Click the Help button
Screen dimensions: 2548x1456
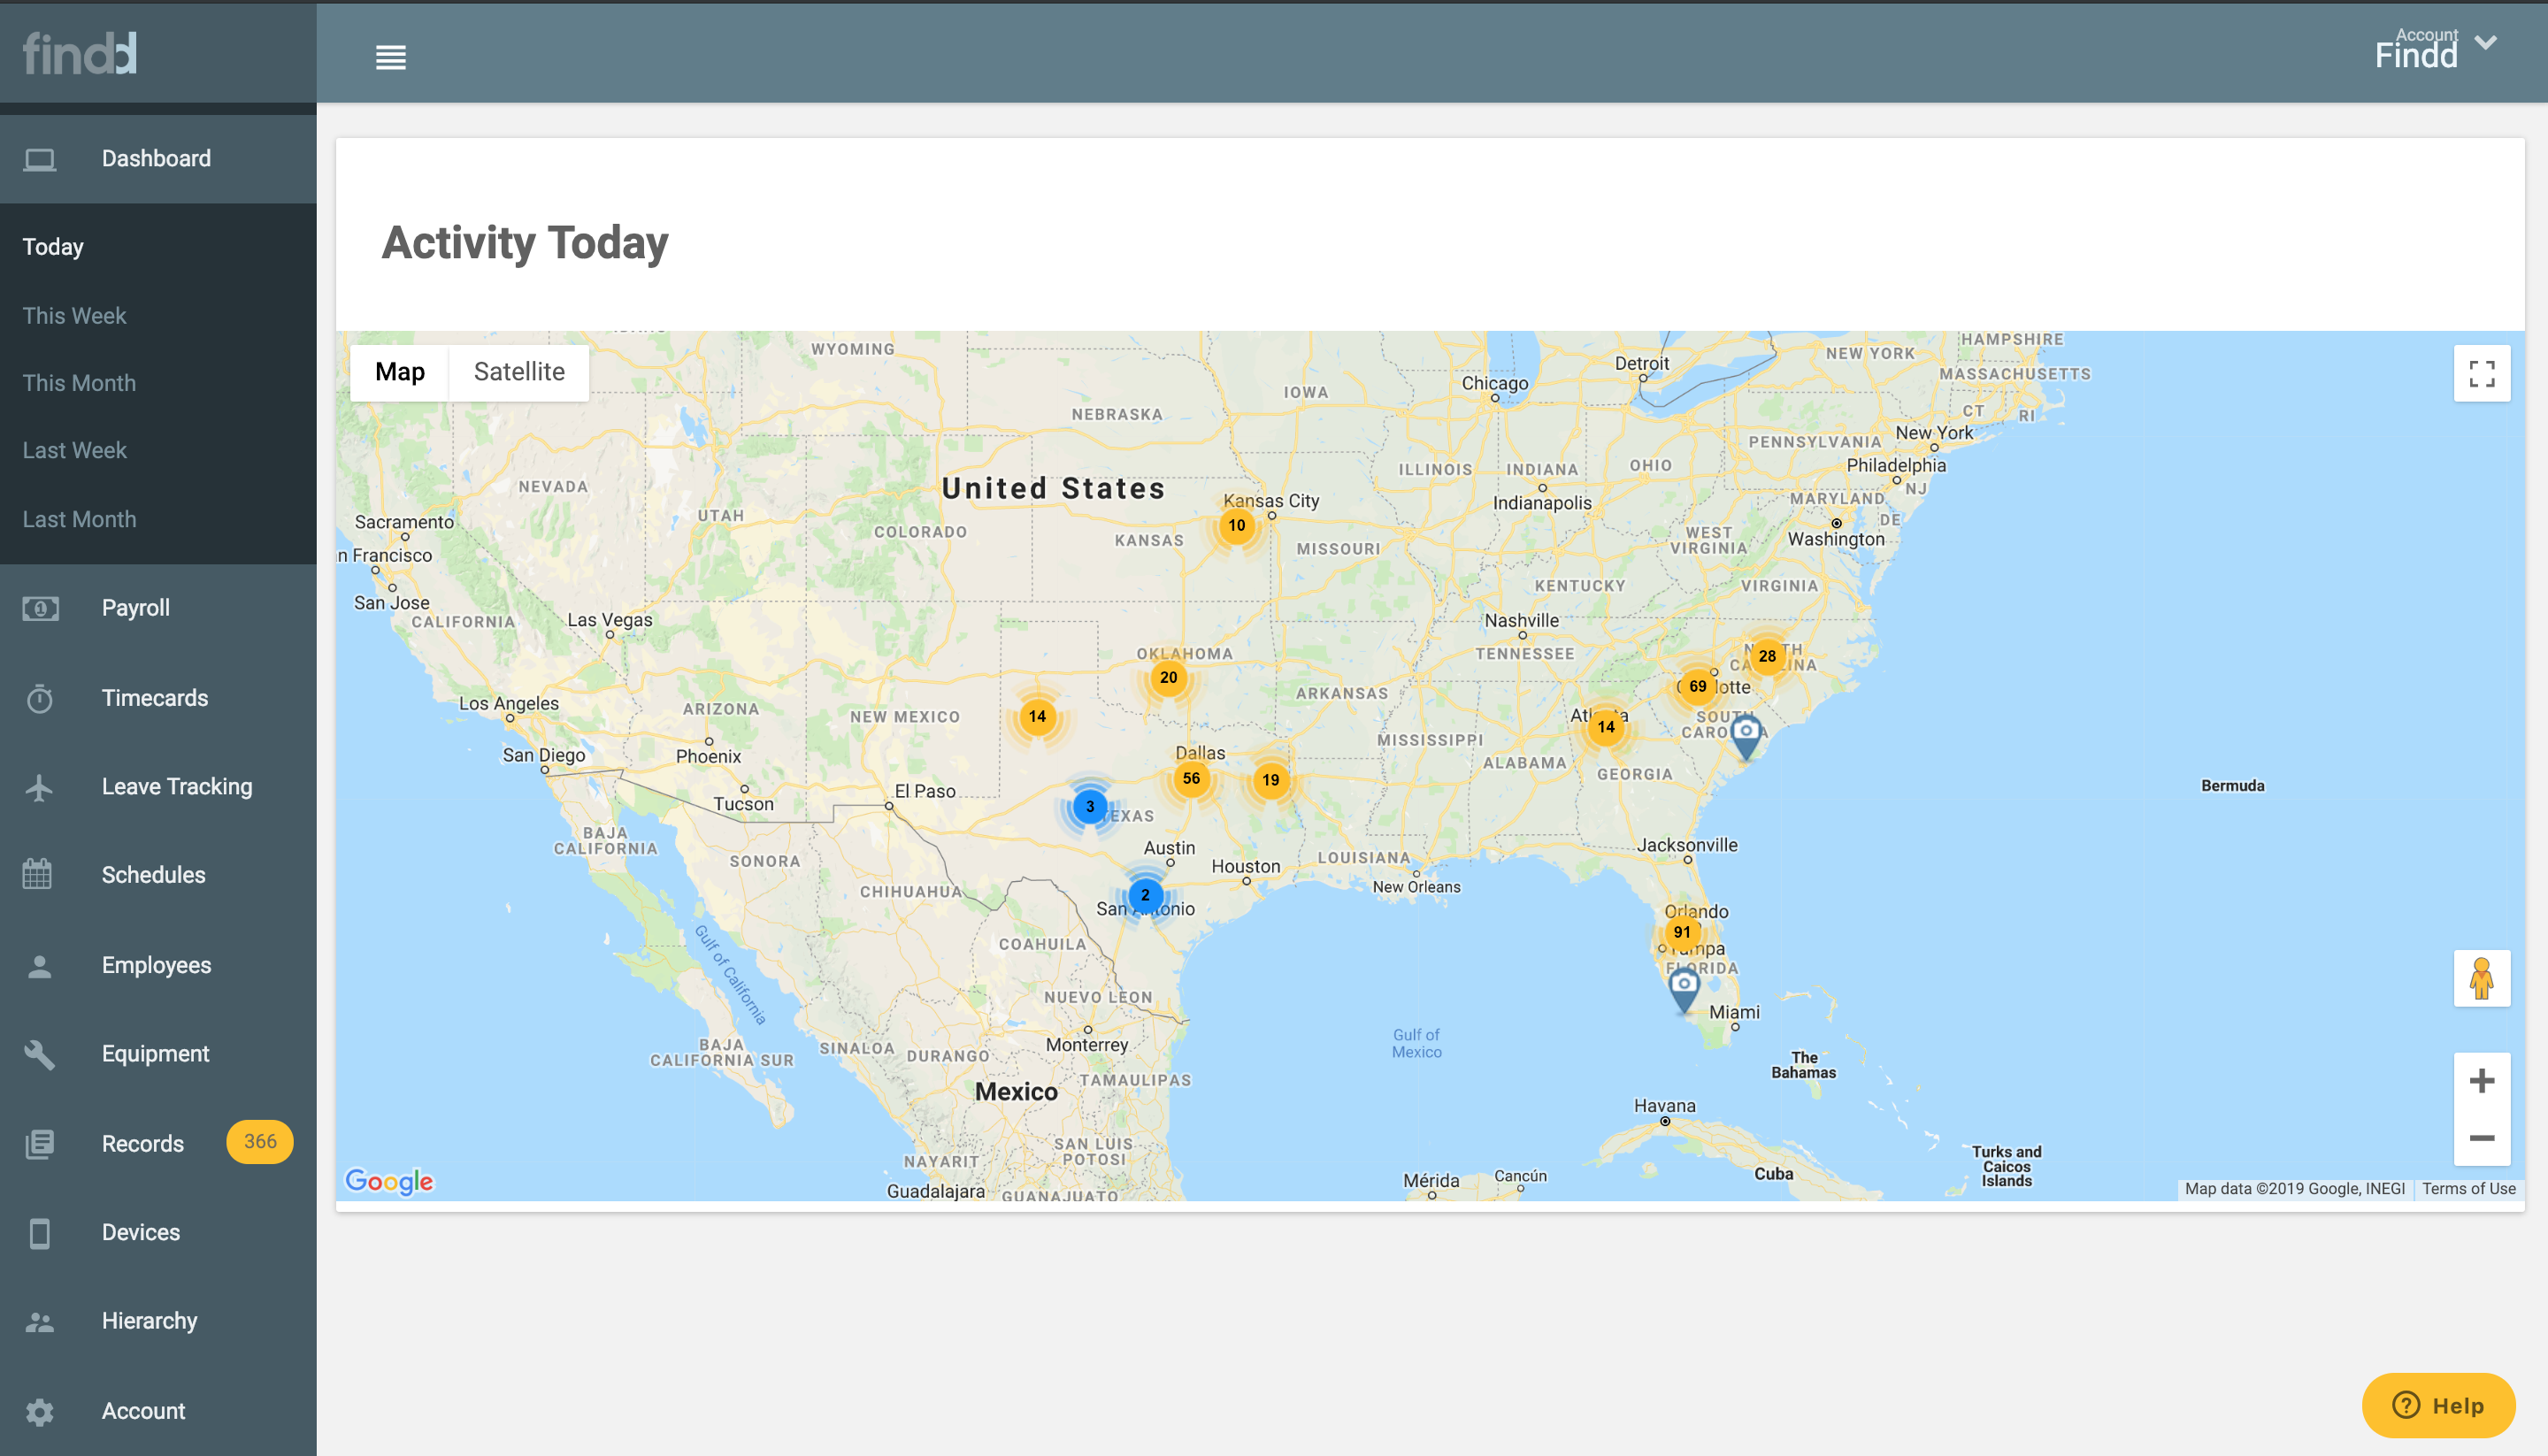point(2437,1405)
